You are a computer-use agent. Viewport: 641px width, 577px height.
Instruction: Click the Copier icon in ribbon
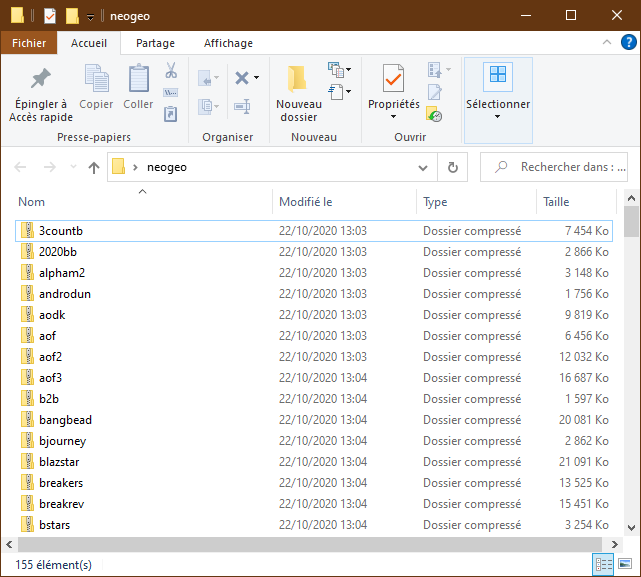[96, 87]
